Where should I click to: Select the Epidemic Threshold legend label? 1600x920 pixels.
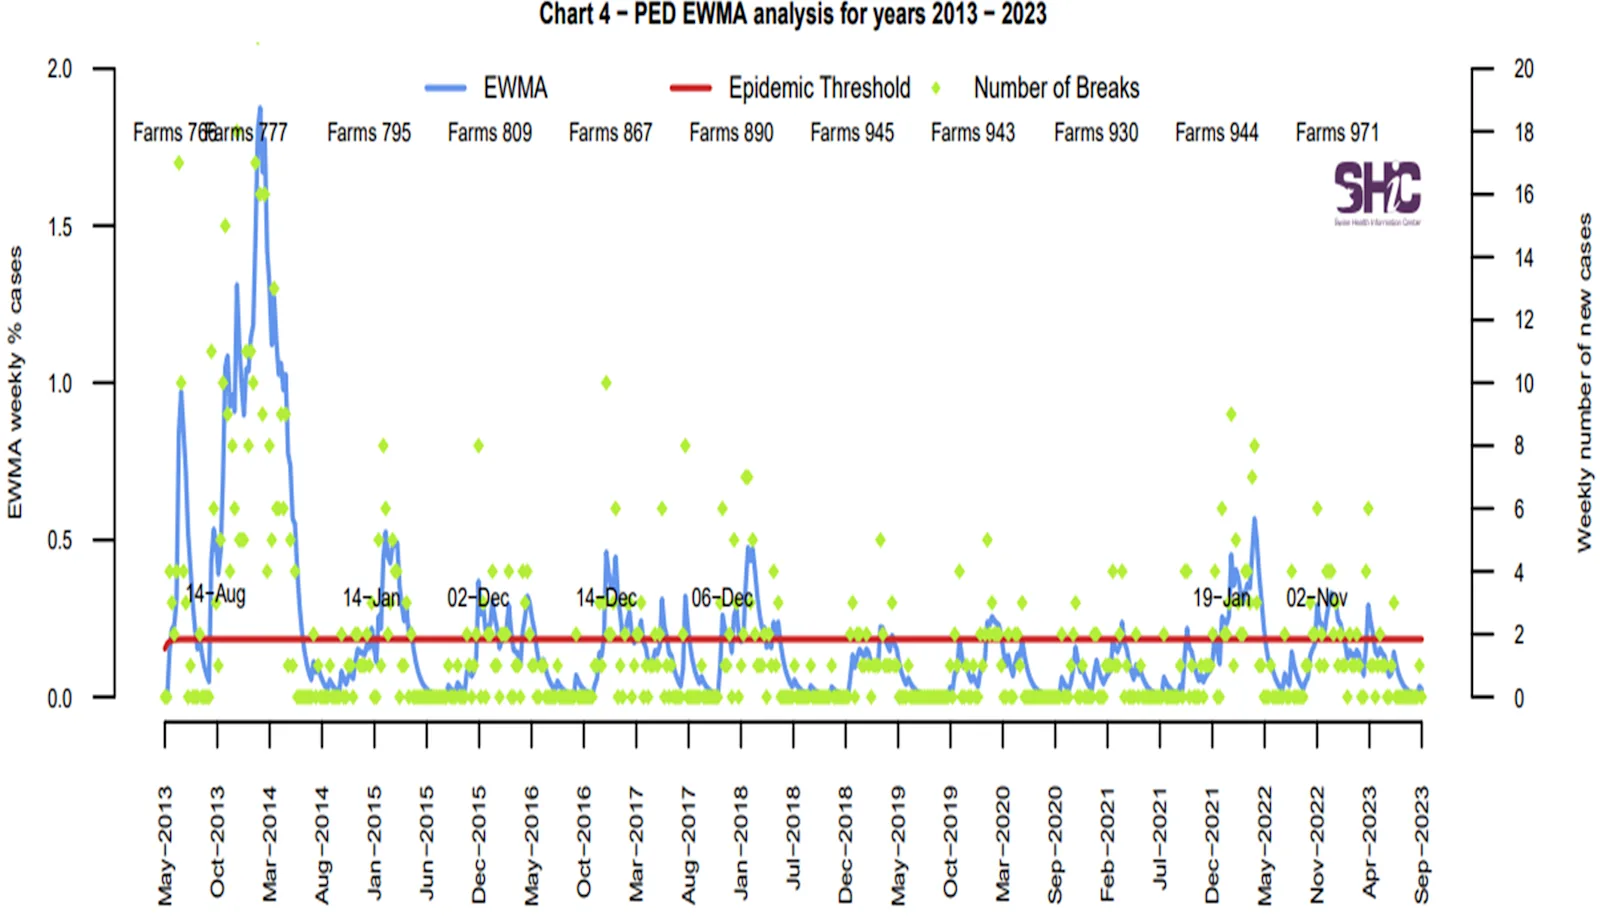tap(819, 88)
